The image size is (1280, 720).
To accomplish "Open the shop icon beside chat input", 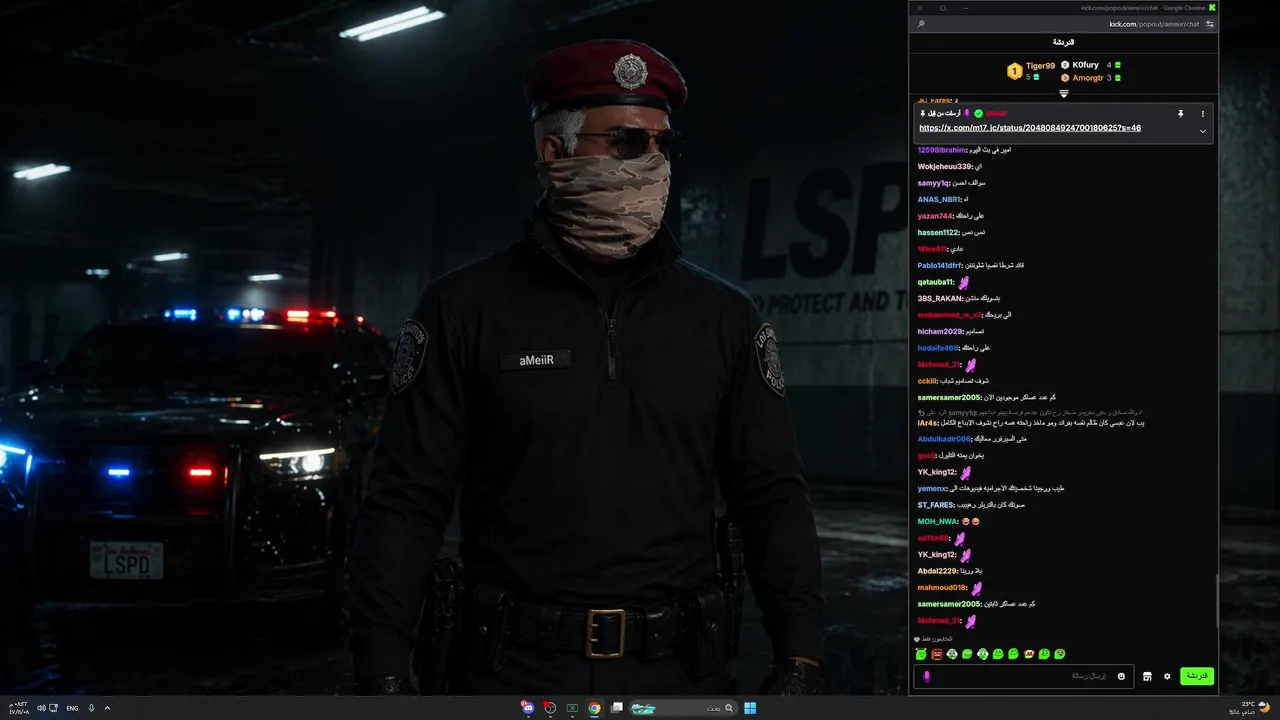I will (x=1147, y=677).
